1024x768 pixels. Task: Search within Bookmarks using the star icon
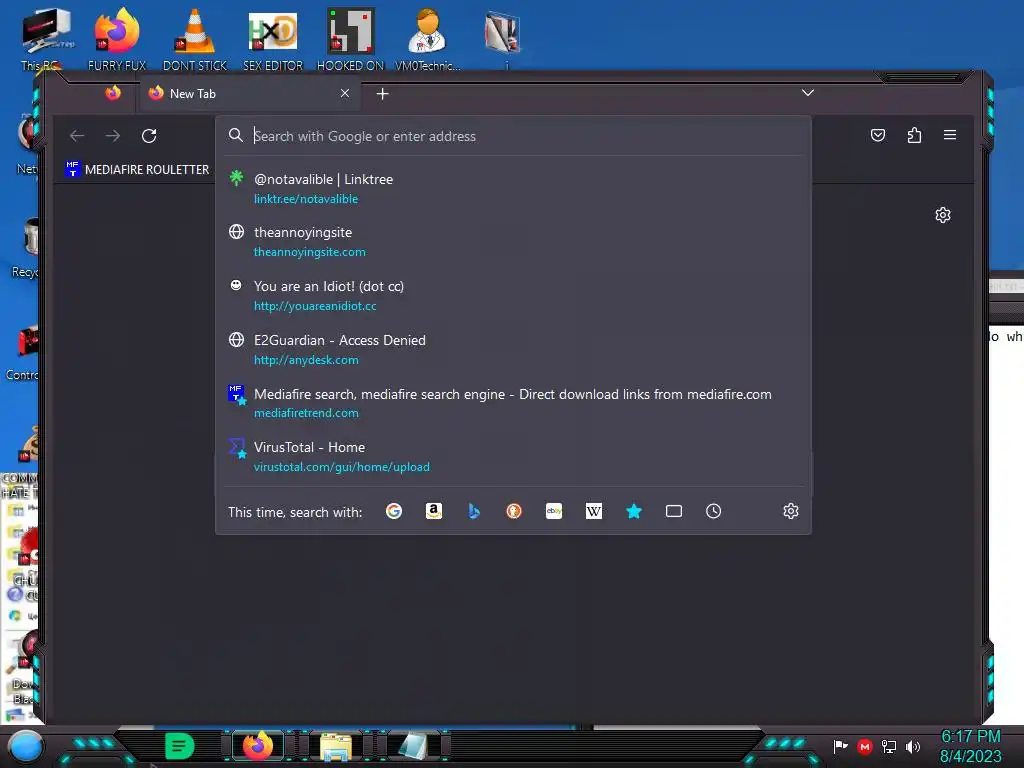coord(633,511)
